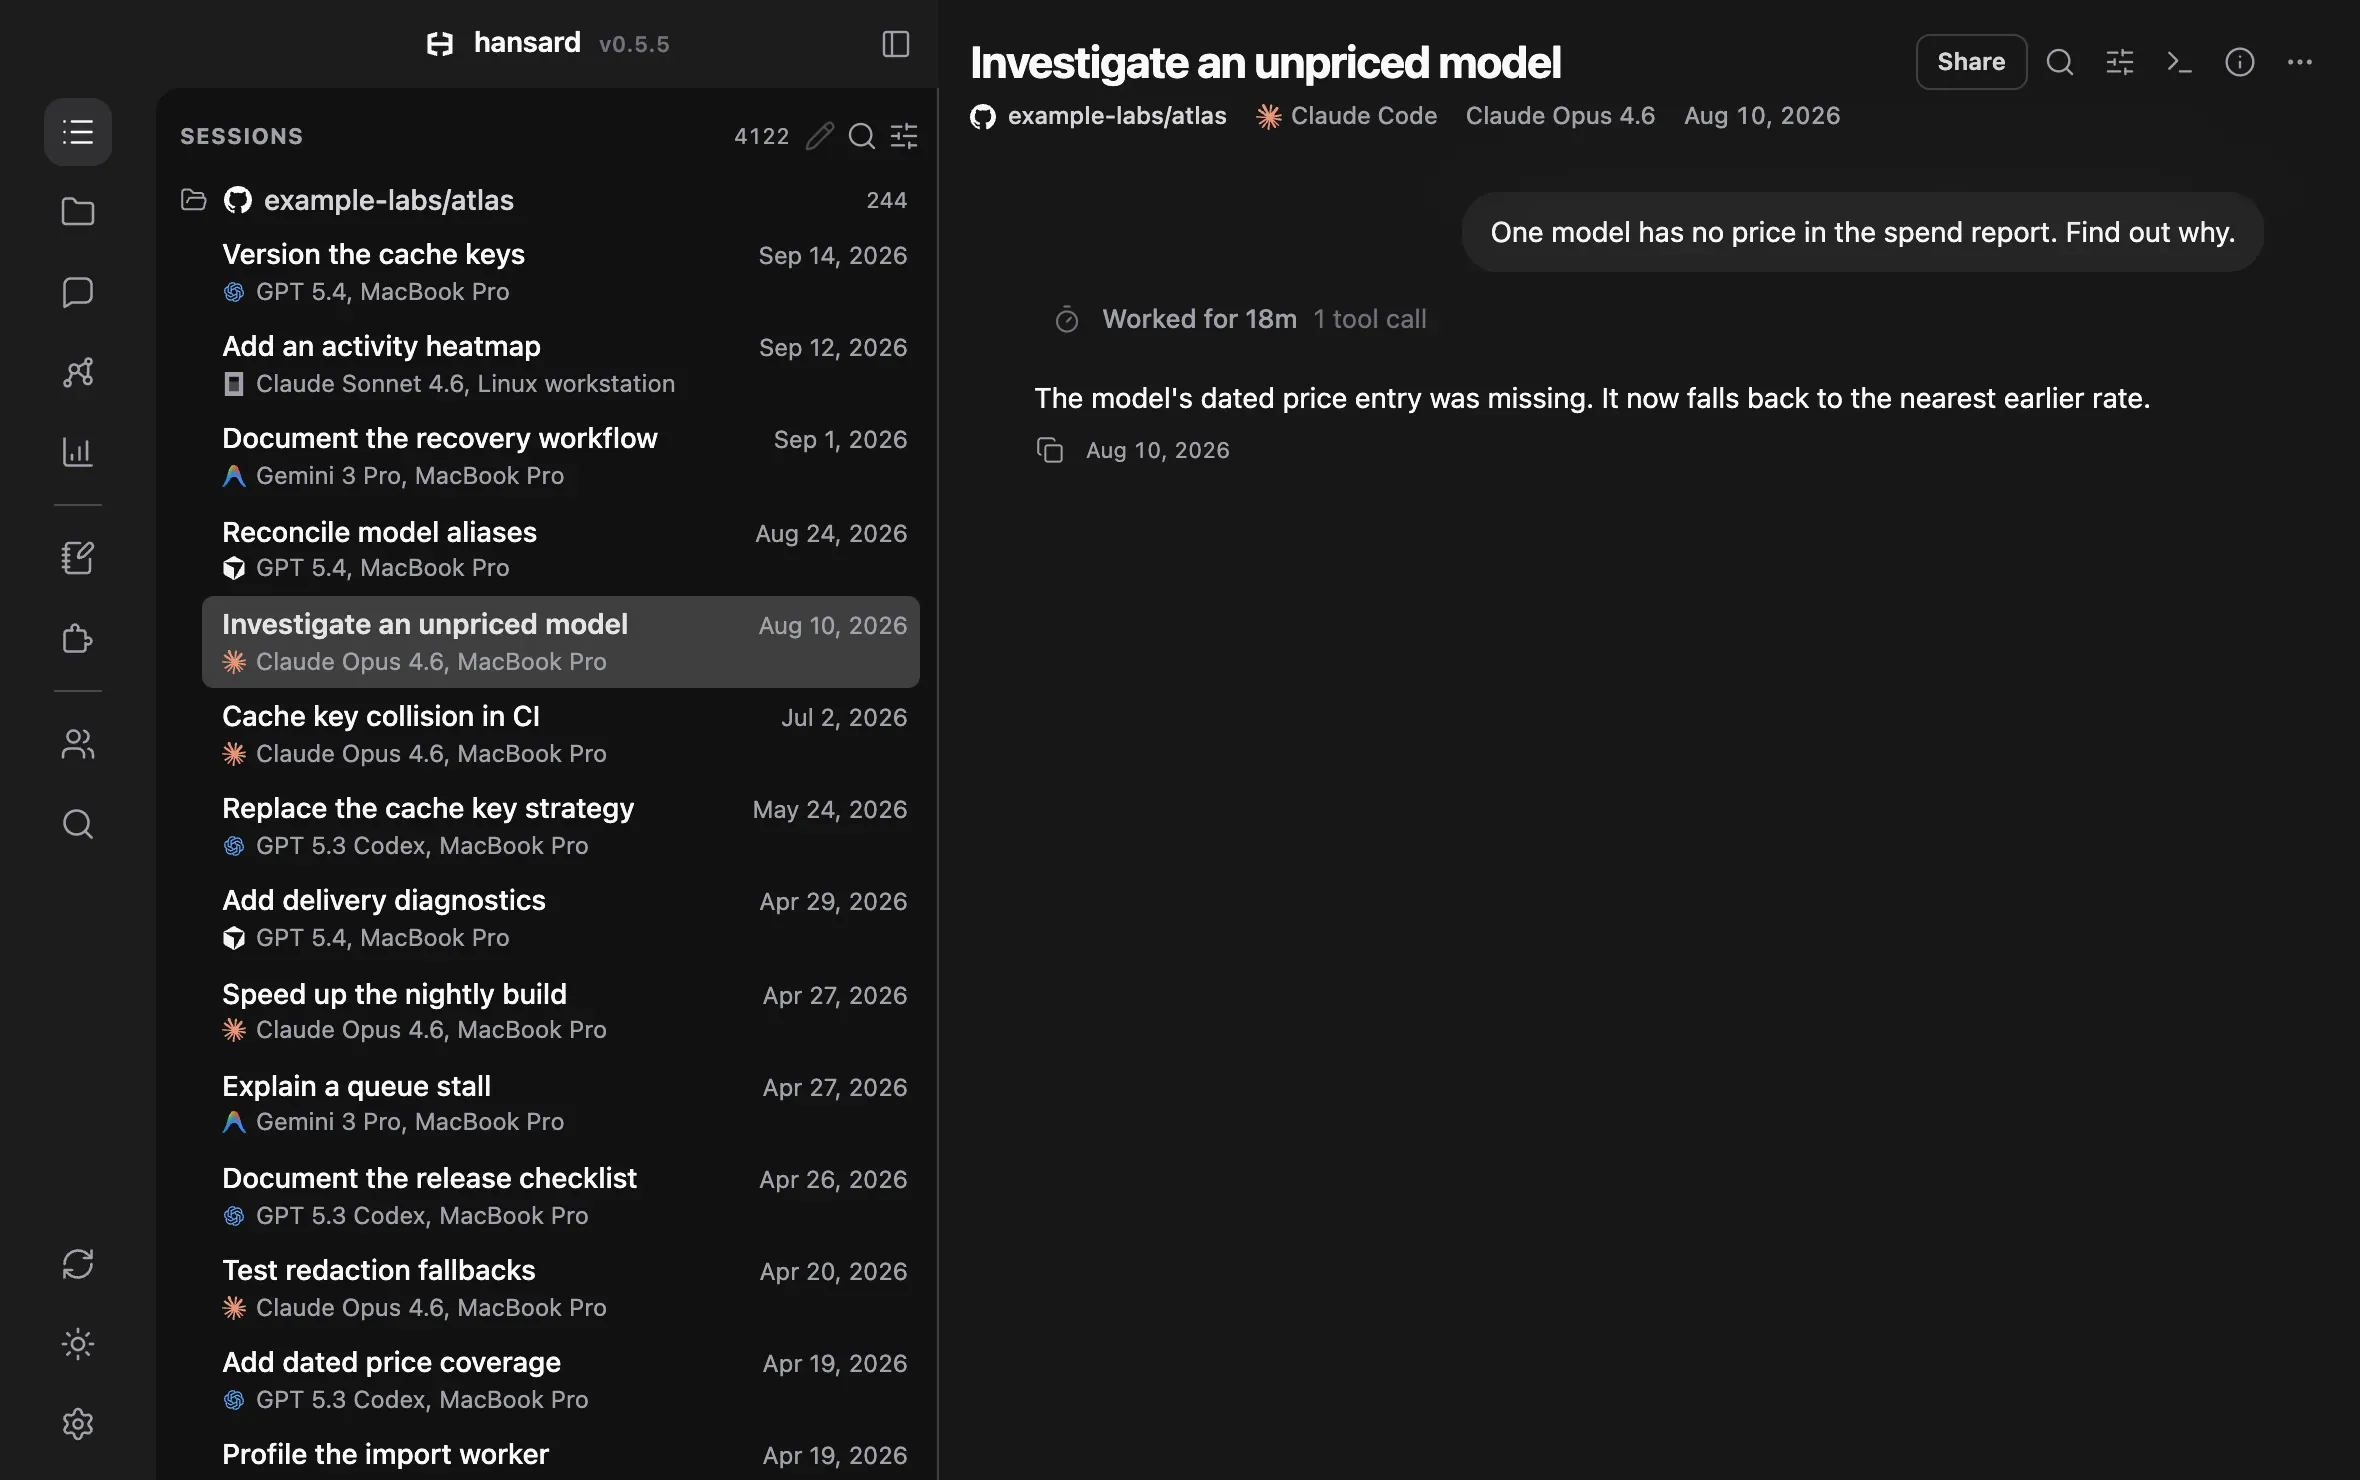The width and height of the screenshot is (2360, 1480).
Task: Open the Speed up the nightly build session
Action: [561, 1011]
